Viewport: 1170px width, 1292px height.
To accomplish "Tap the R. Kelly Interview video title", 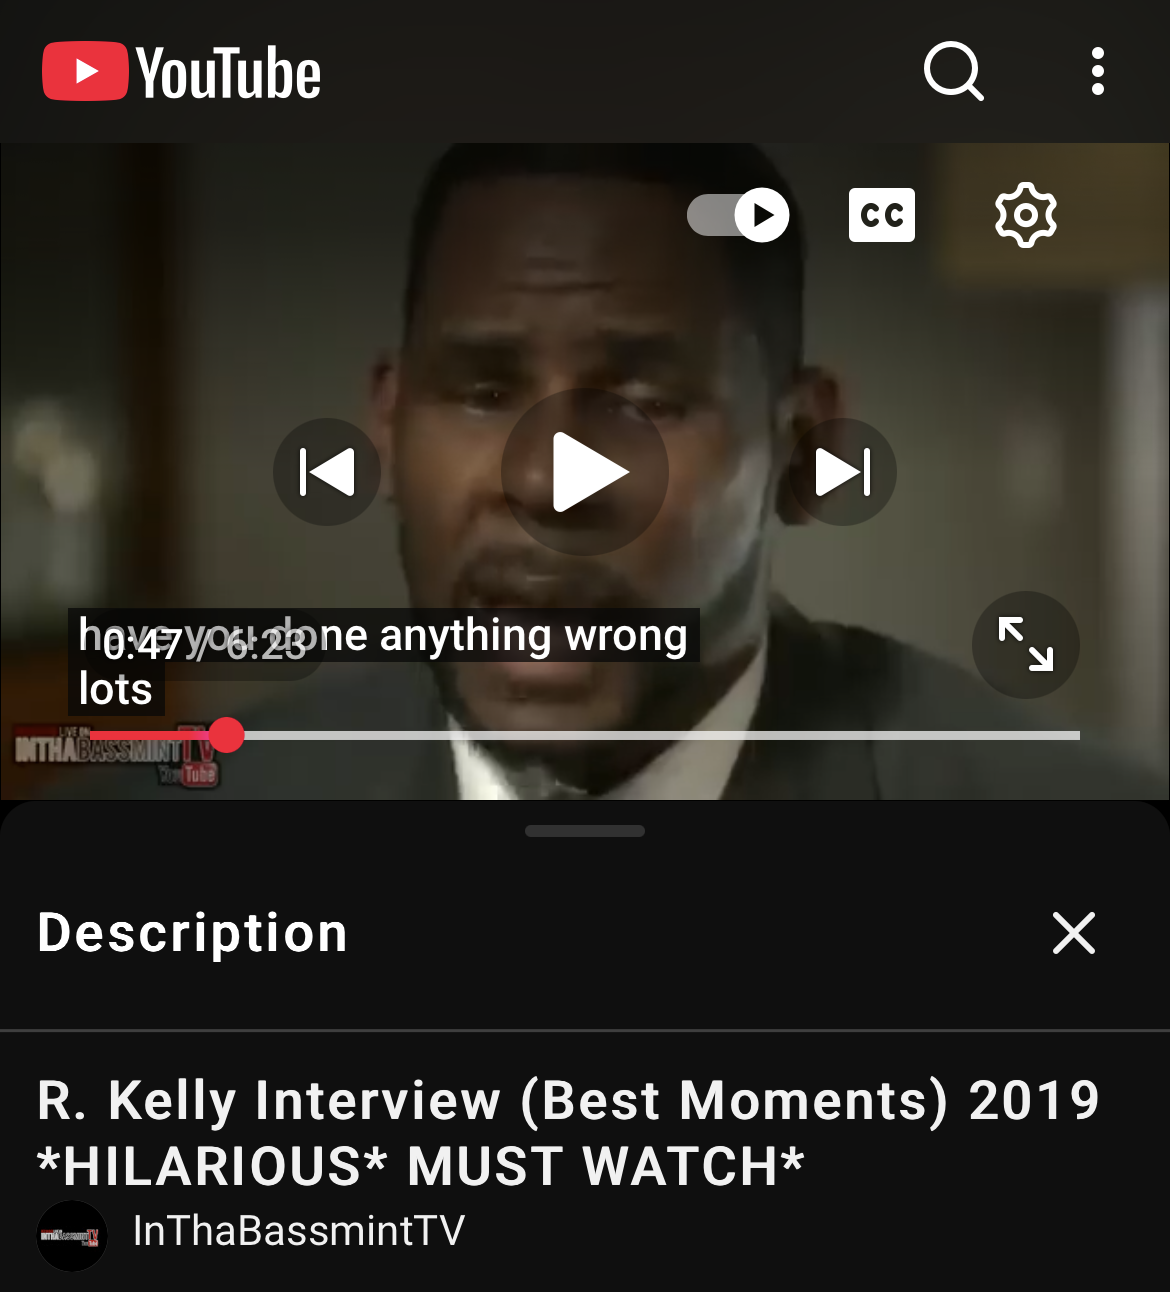I will (x=568, y=1133).
